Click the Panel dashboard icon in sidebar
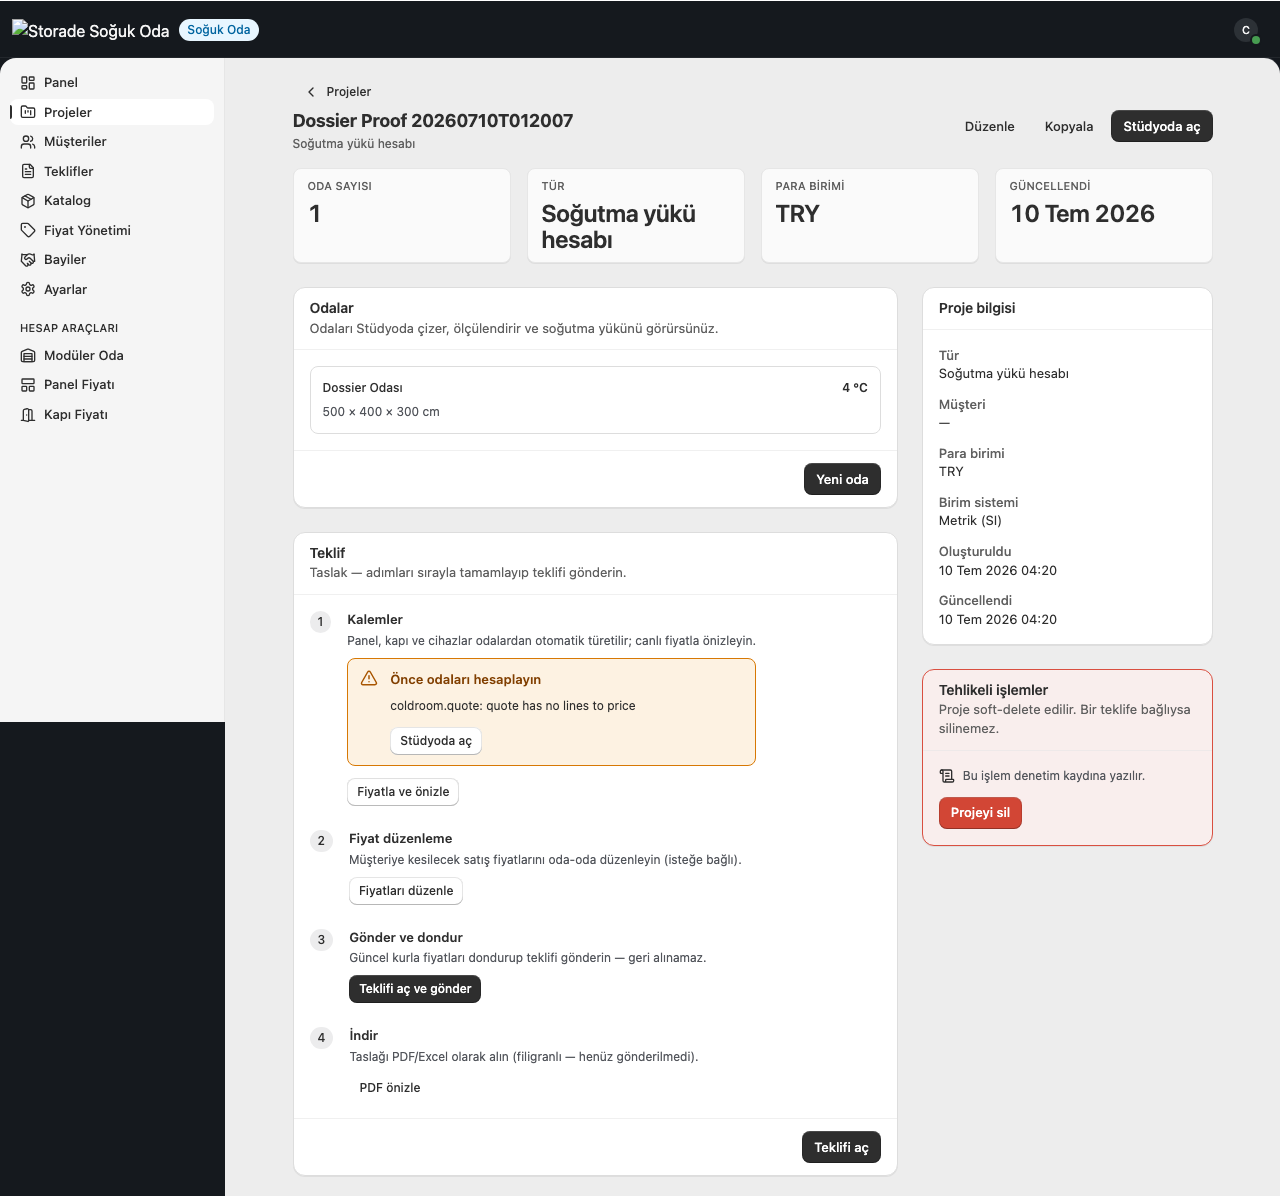Screen dimensions: 1280x1196 pos(28,83)
